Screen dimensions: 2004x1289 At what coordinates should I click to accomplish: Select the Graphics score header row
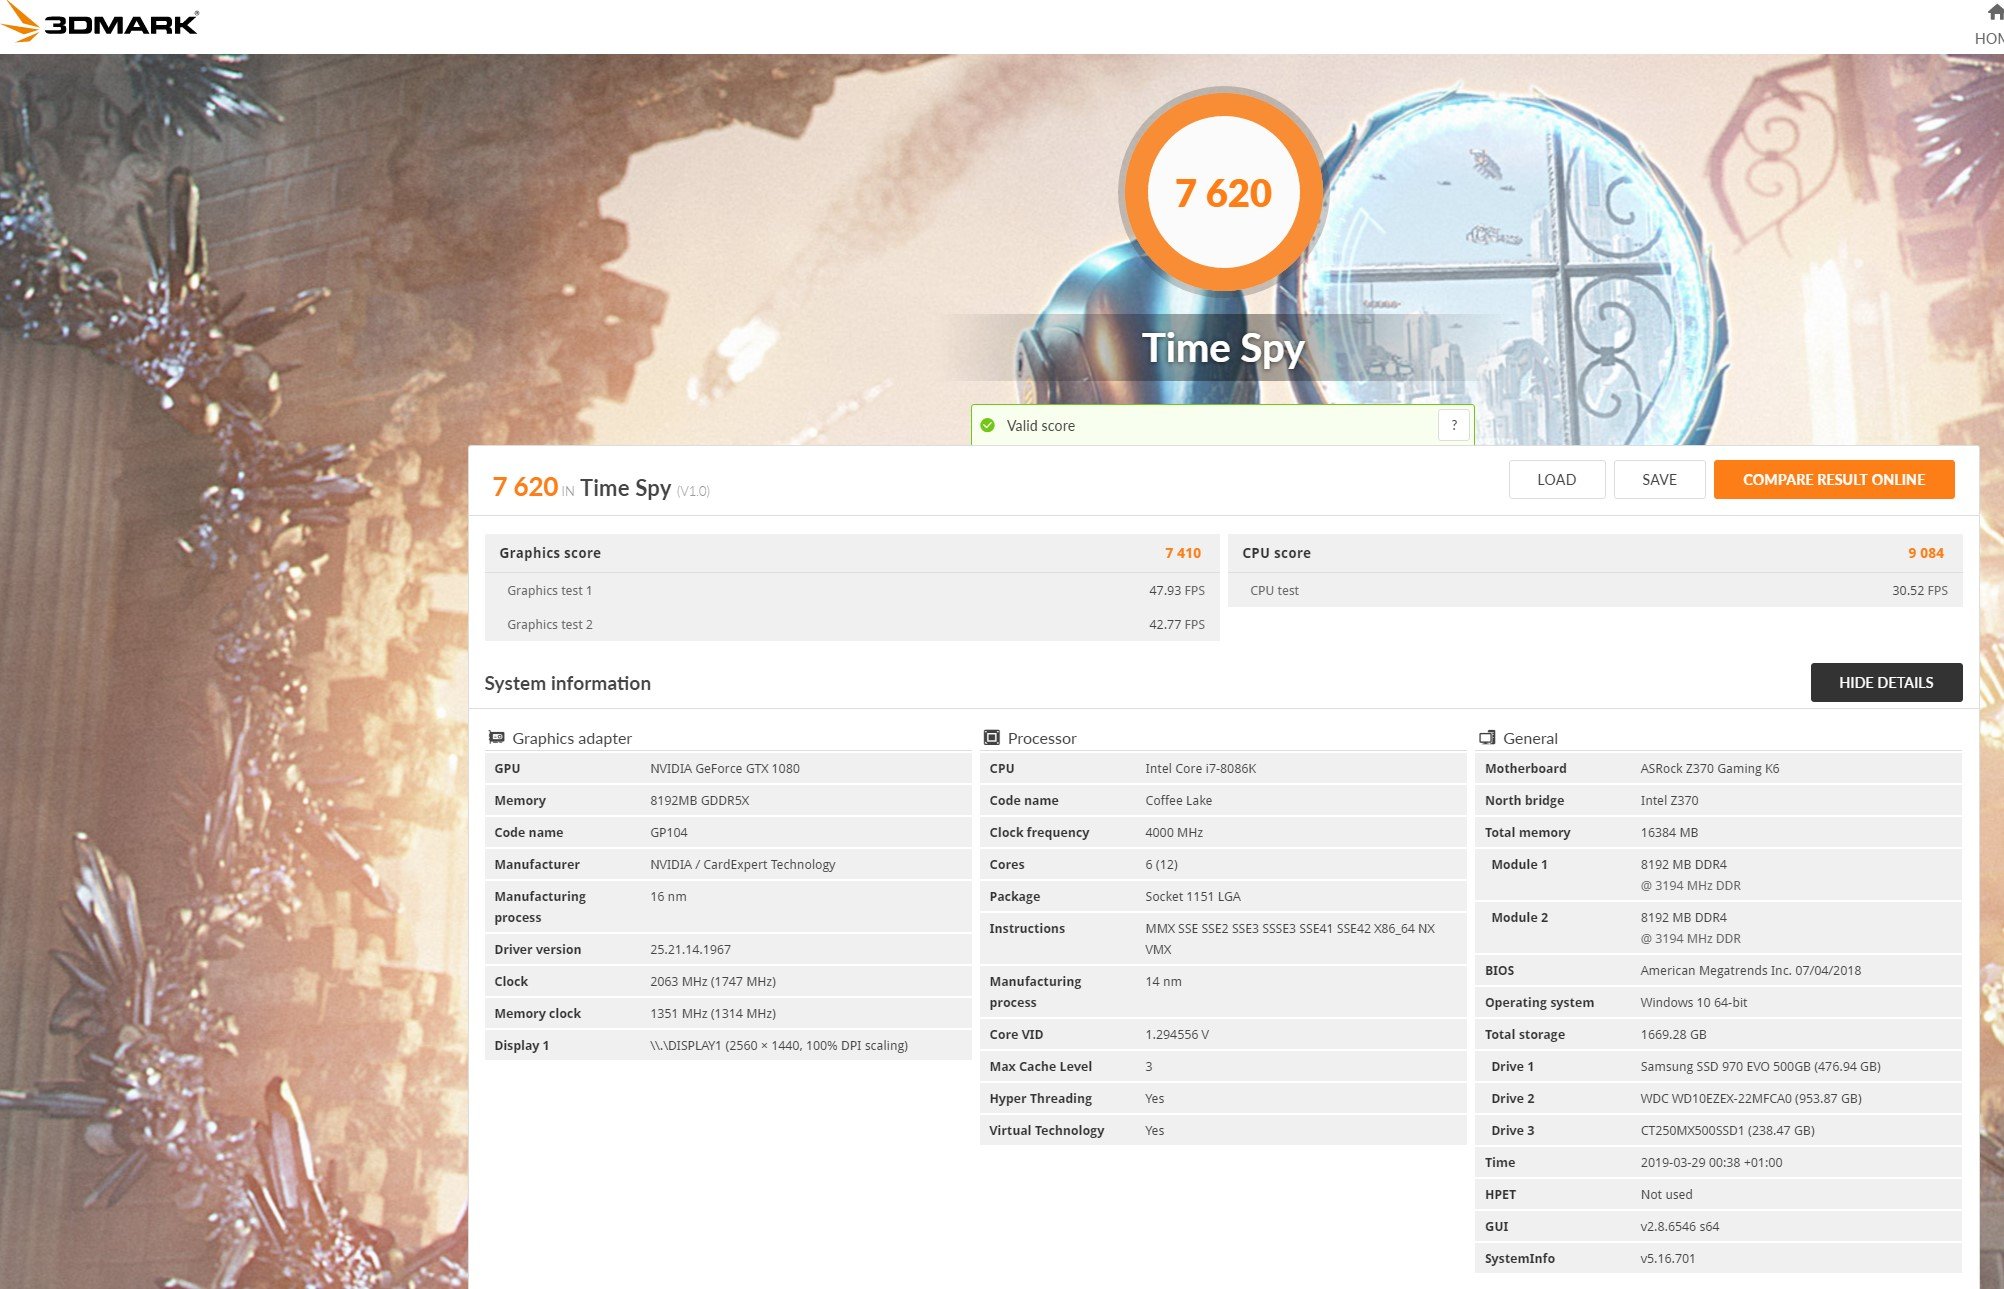coord(850,553)
